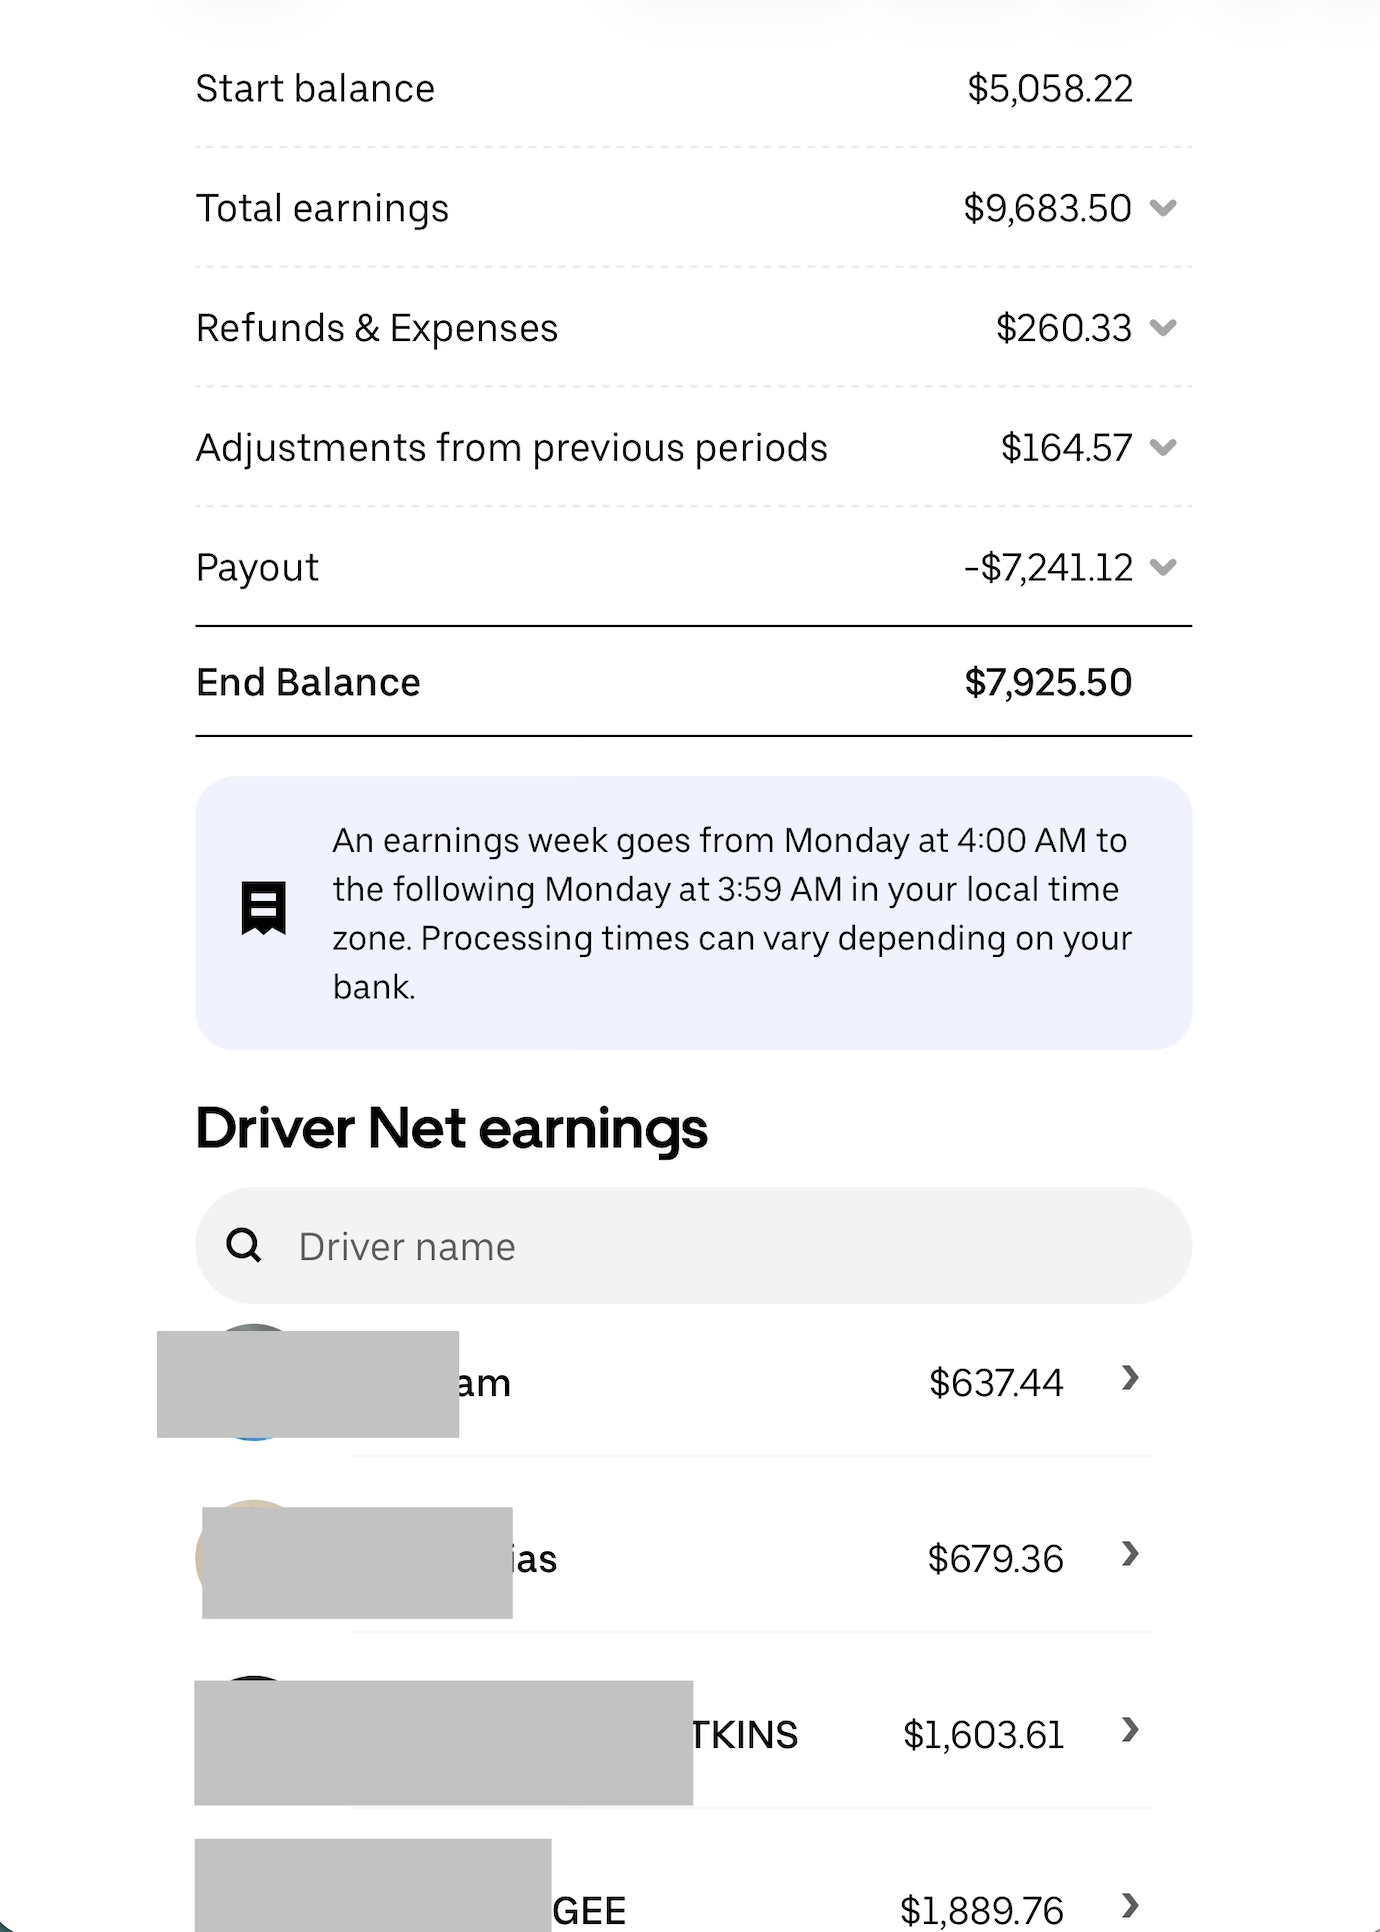Click the Payout amount -$7,241.12
Image resolution: width=1380 pixels, height=1932 pixels.
click(x=1047, y=567)
